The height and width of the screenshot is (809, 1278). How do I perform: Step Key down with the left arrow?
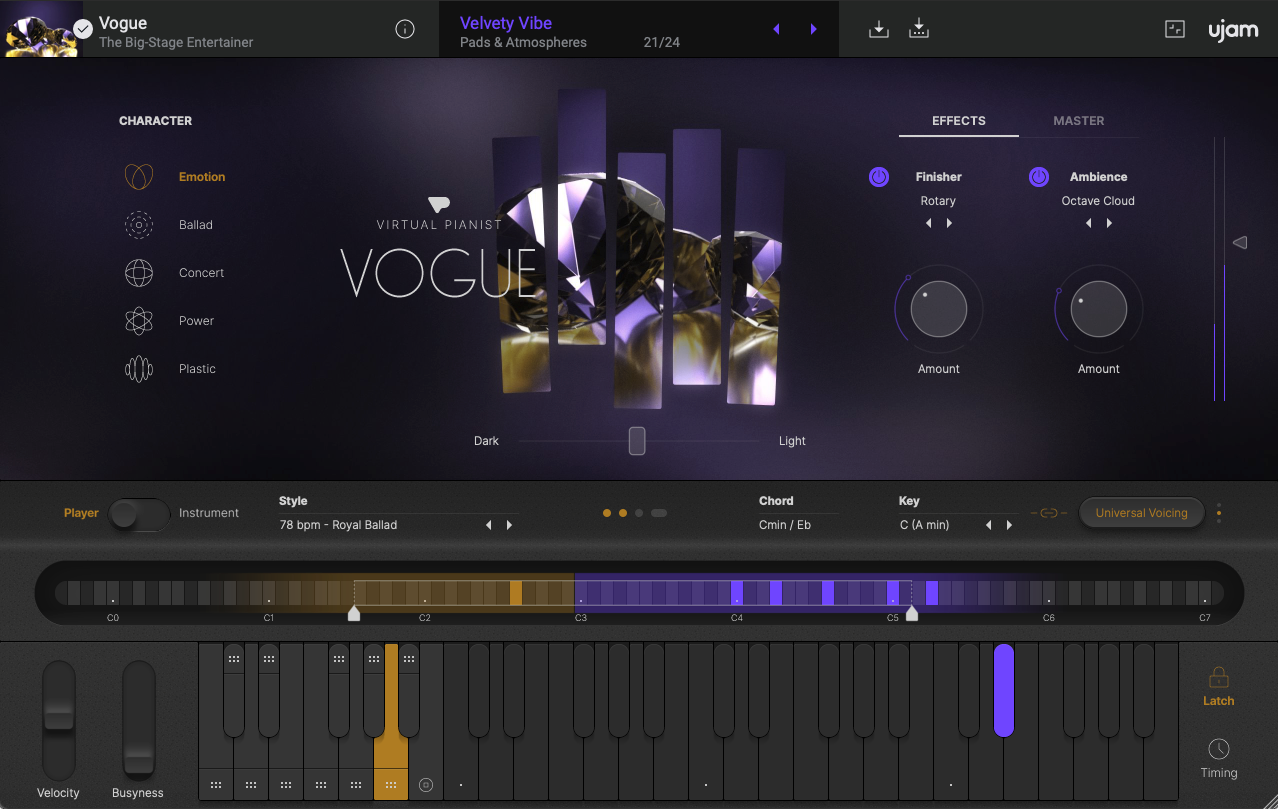pyautogui.click(x=989, y=525)
